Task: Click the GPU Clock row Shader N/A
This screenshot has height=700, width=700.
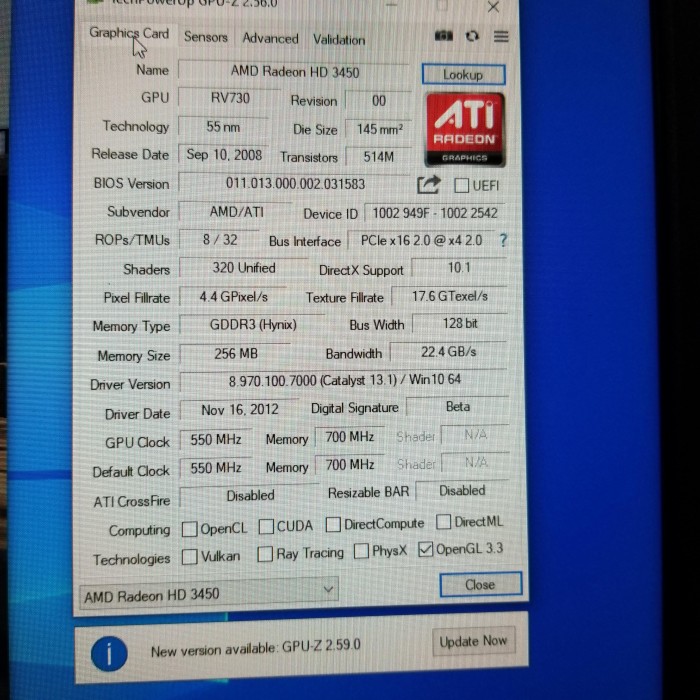Action: (x=475, y=434)
